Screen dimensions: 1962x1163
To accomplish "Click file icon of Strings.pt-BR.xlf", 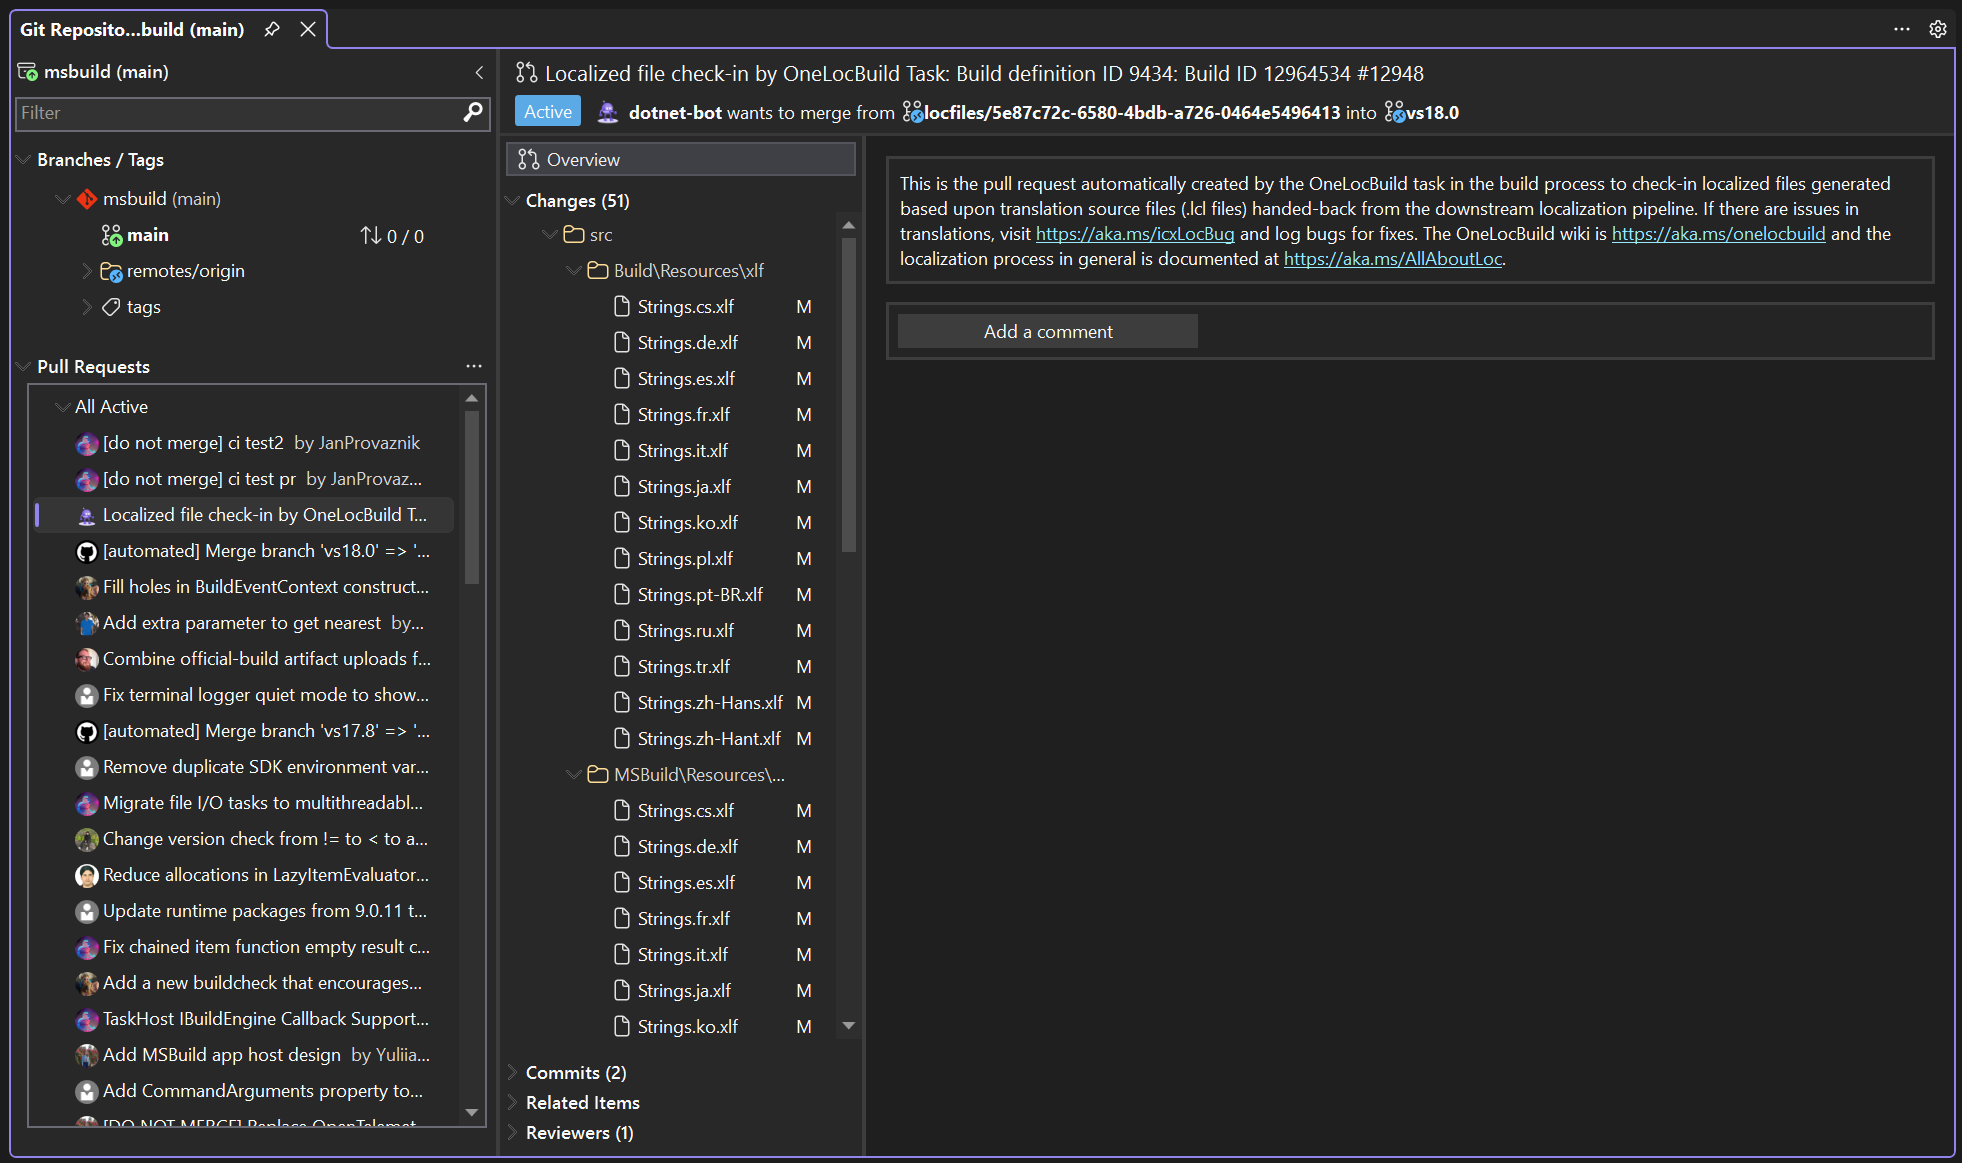I will click(x=622, y=595).
